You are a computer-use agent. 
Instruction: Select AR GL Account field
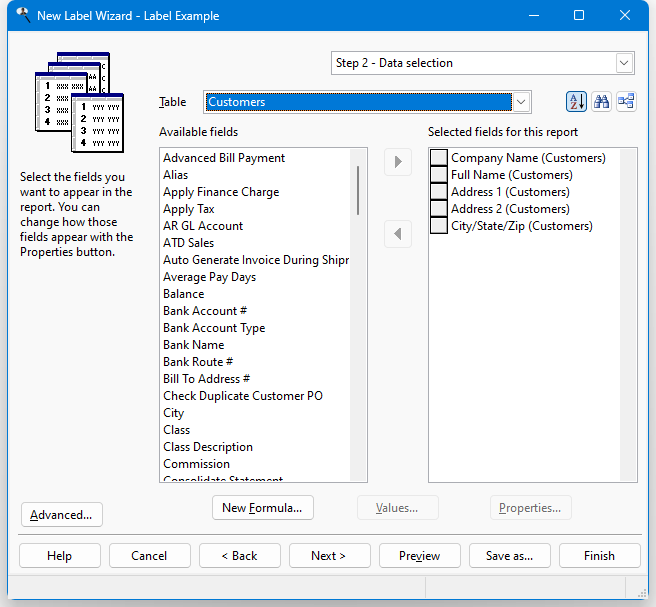(203, 226)
